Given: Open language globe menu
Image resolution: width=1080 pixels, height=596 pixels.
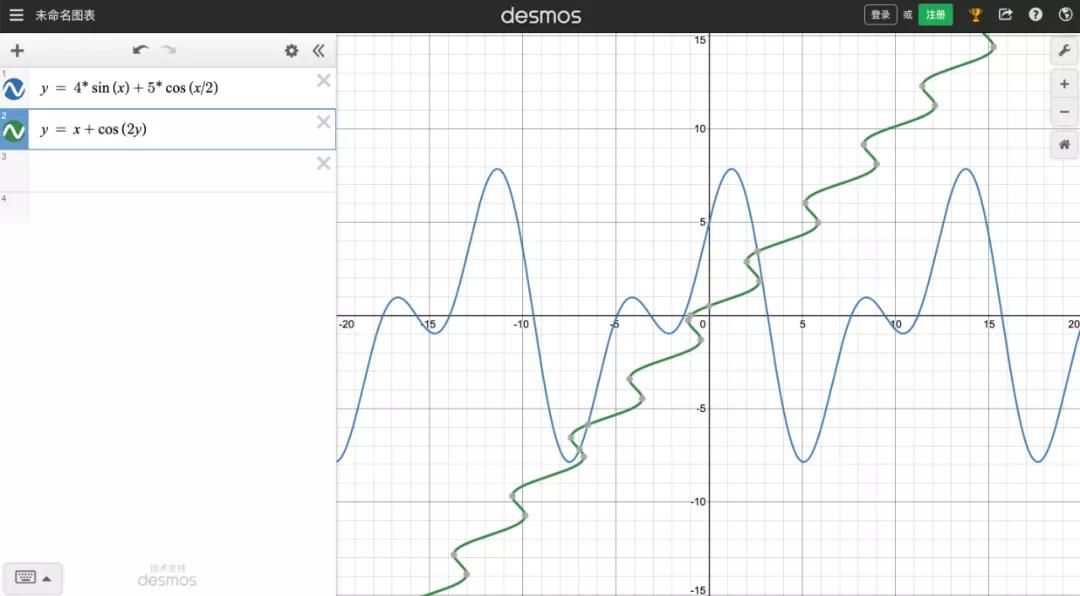Looking at the screenshot, I should point(1065,14).
